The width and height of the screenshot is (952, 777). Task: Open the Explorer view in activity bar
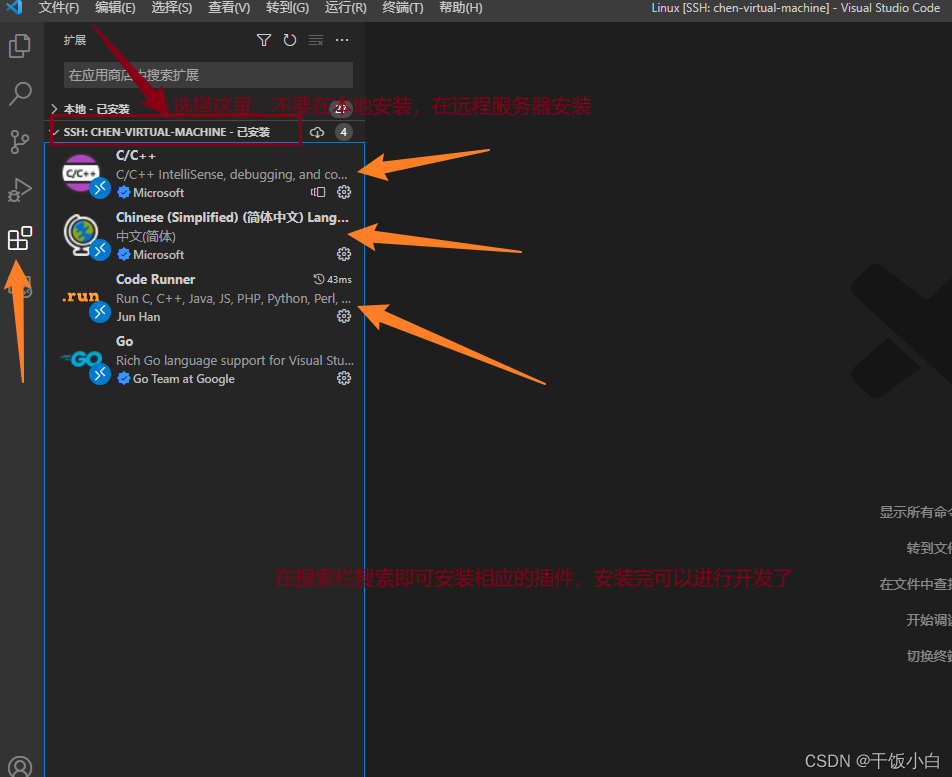click(x=20, y=46)
